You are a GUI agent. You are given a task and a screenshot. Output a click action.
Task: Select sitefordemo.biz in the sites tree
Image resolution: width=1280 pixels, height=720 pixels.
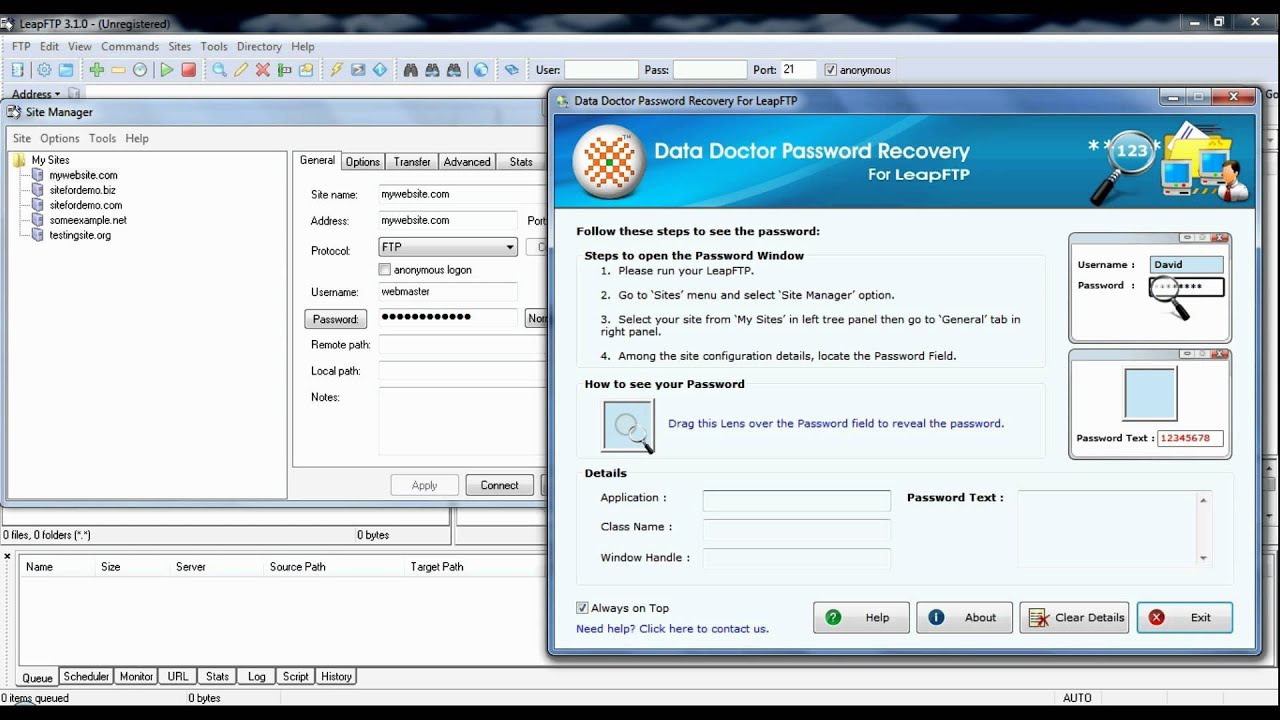pyautogui.click(x=83, y=190)
